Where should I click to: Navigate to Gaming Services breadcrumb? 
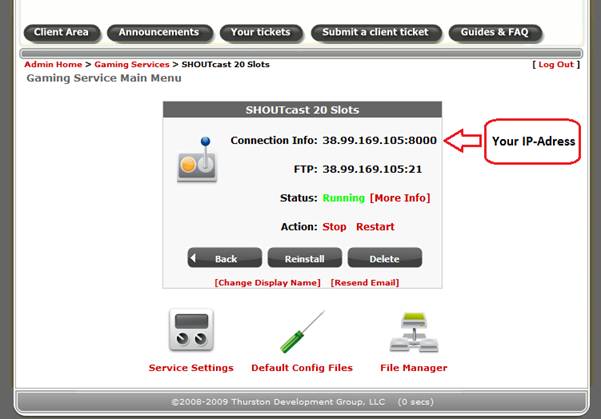[x=132, y=64]
